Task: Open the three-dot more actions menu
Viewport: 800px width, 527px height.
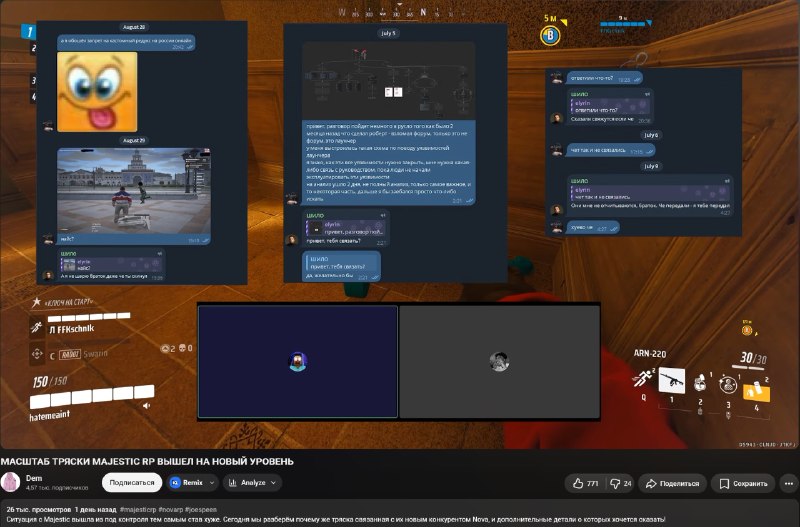Action: pos(789,483)
